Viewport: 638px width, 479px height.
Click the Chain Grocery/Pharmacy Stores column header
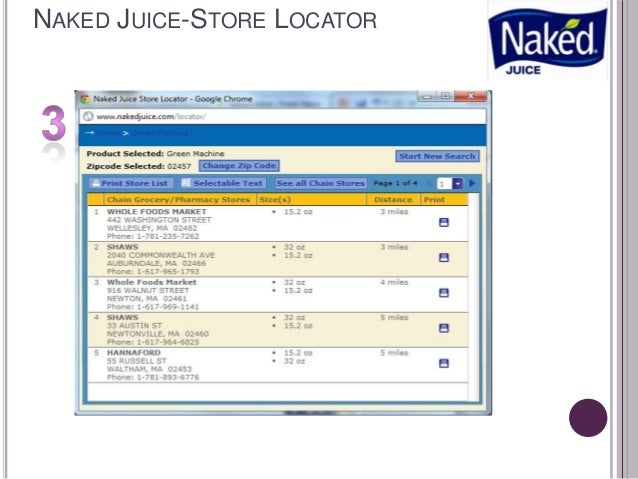click(178, 199)
